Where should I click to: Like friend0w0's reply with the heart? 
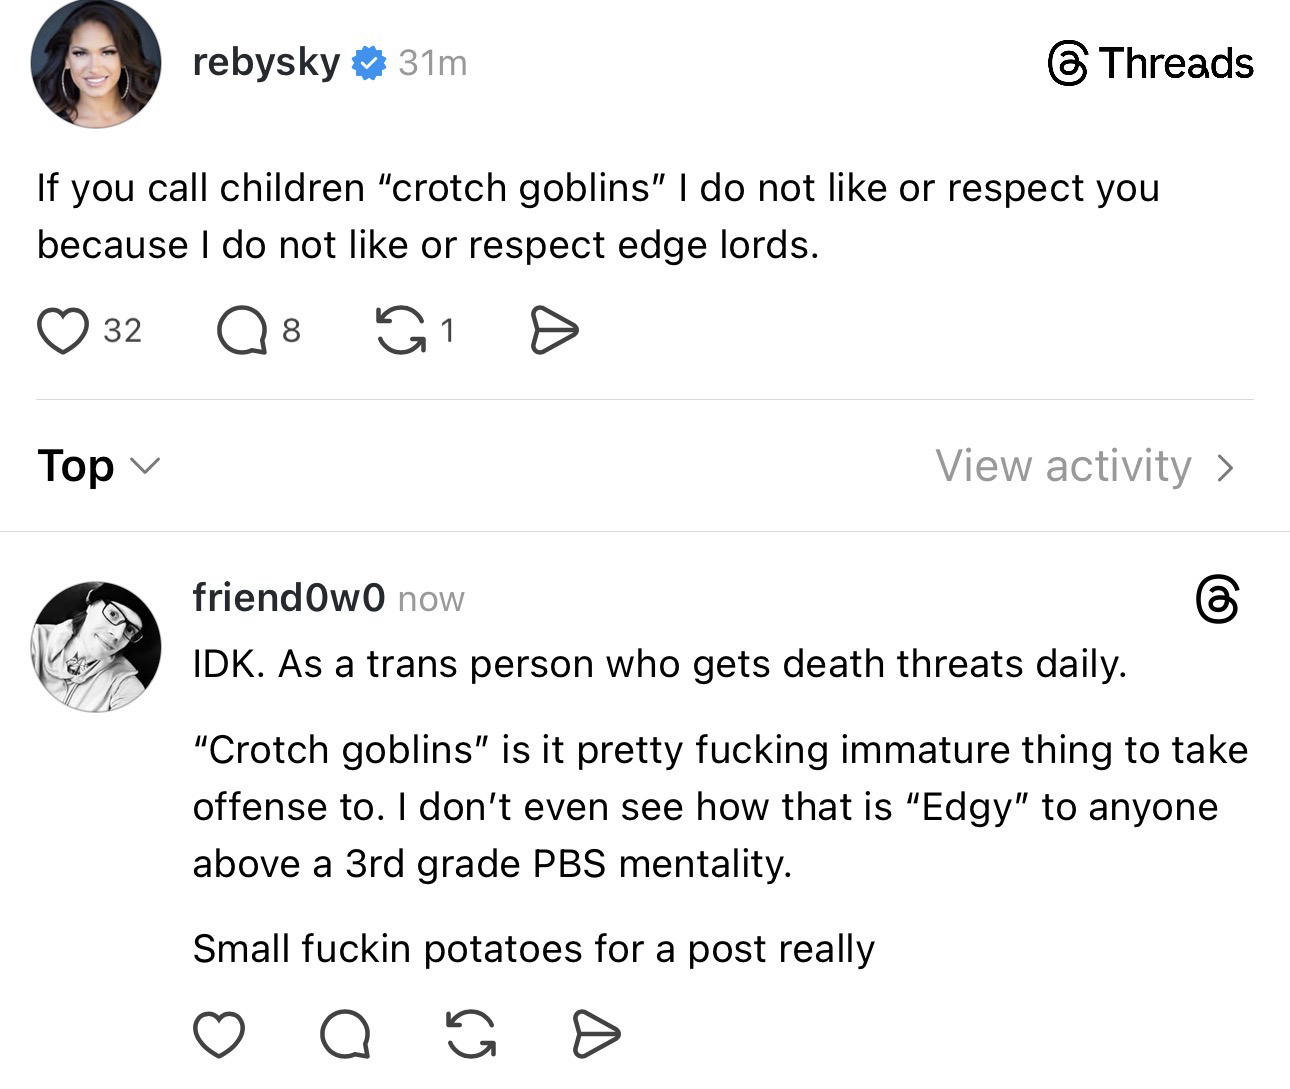click(x=218, y=1034)
